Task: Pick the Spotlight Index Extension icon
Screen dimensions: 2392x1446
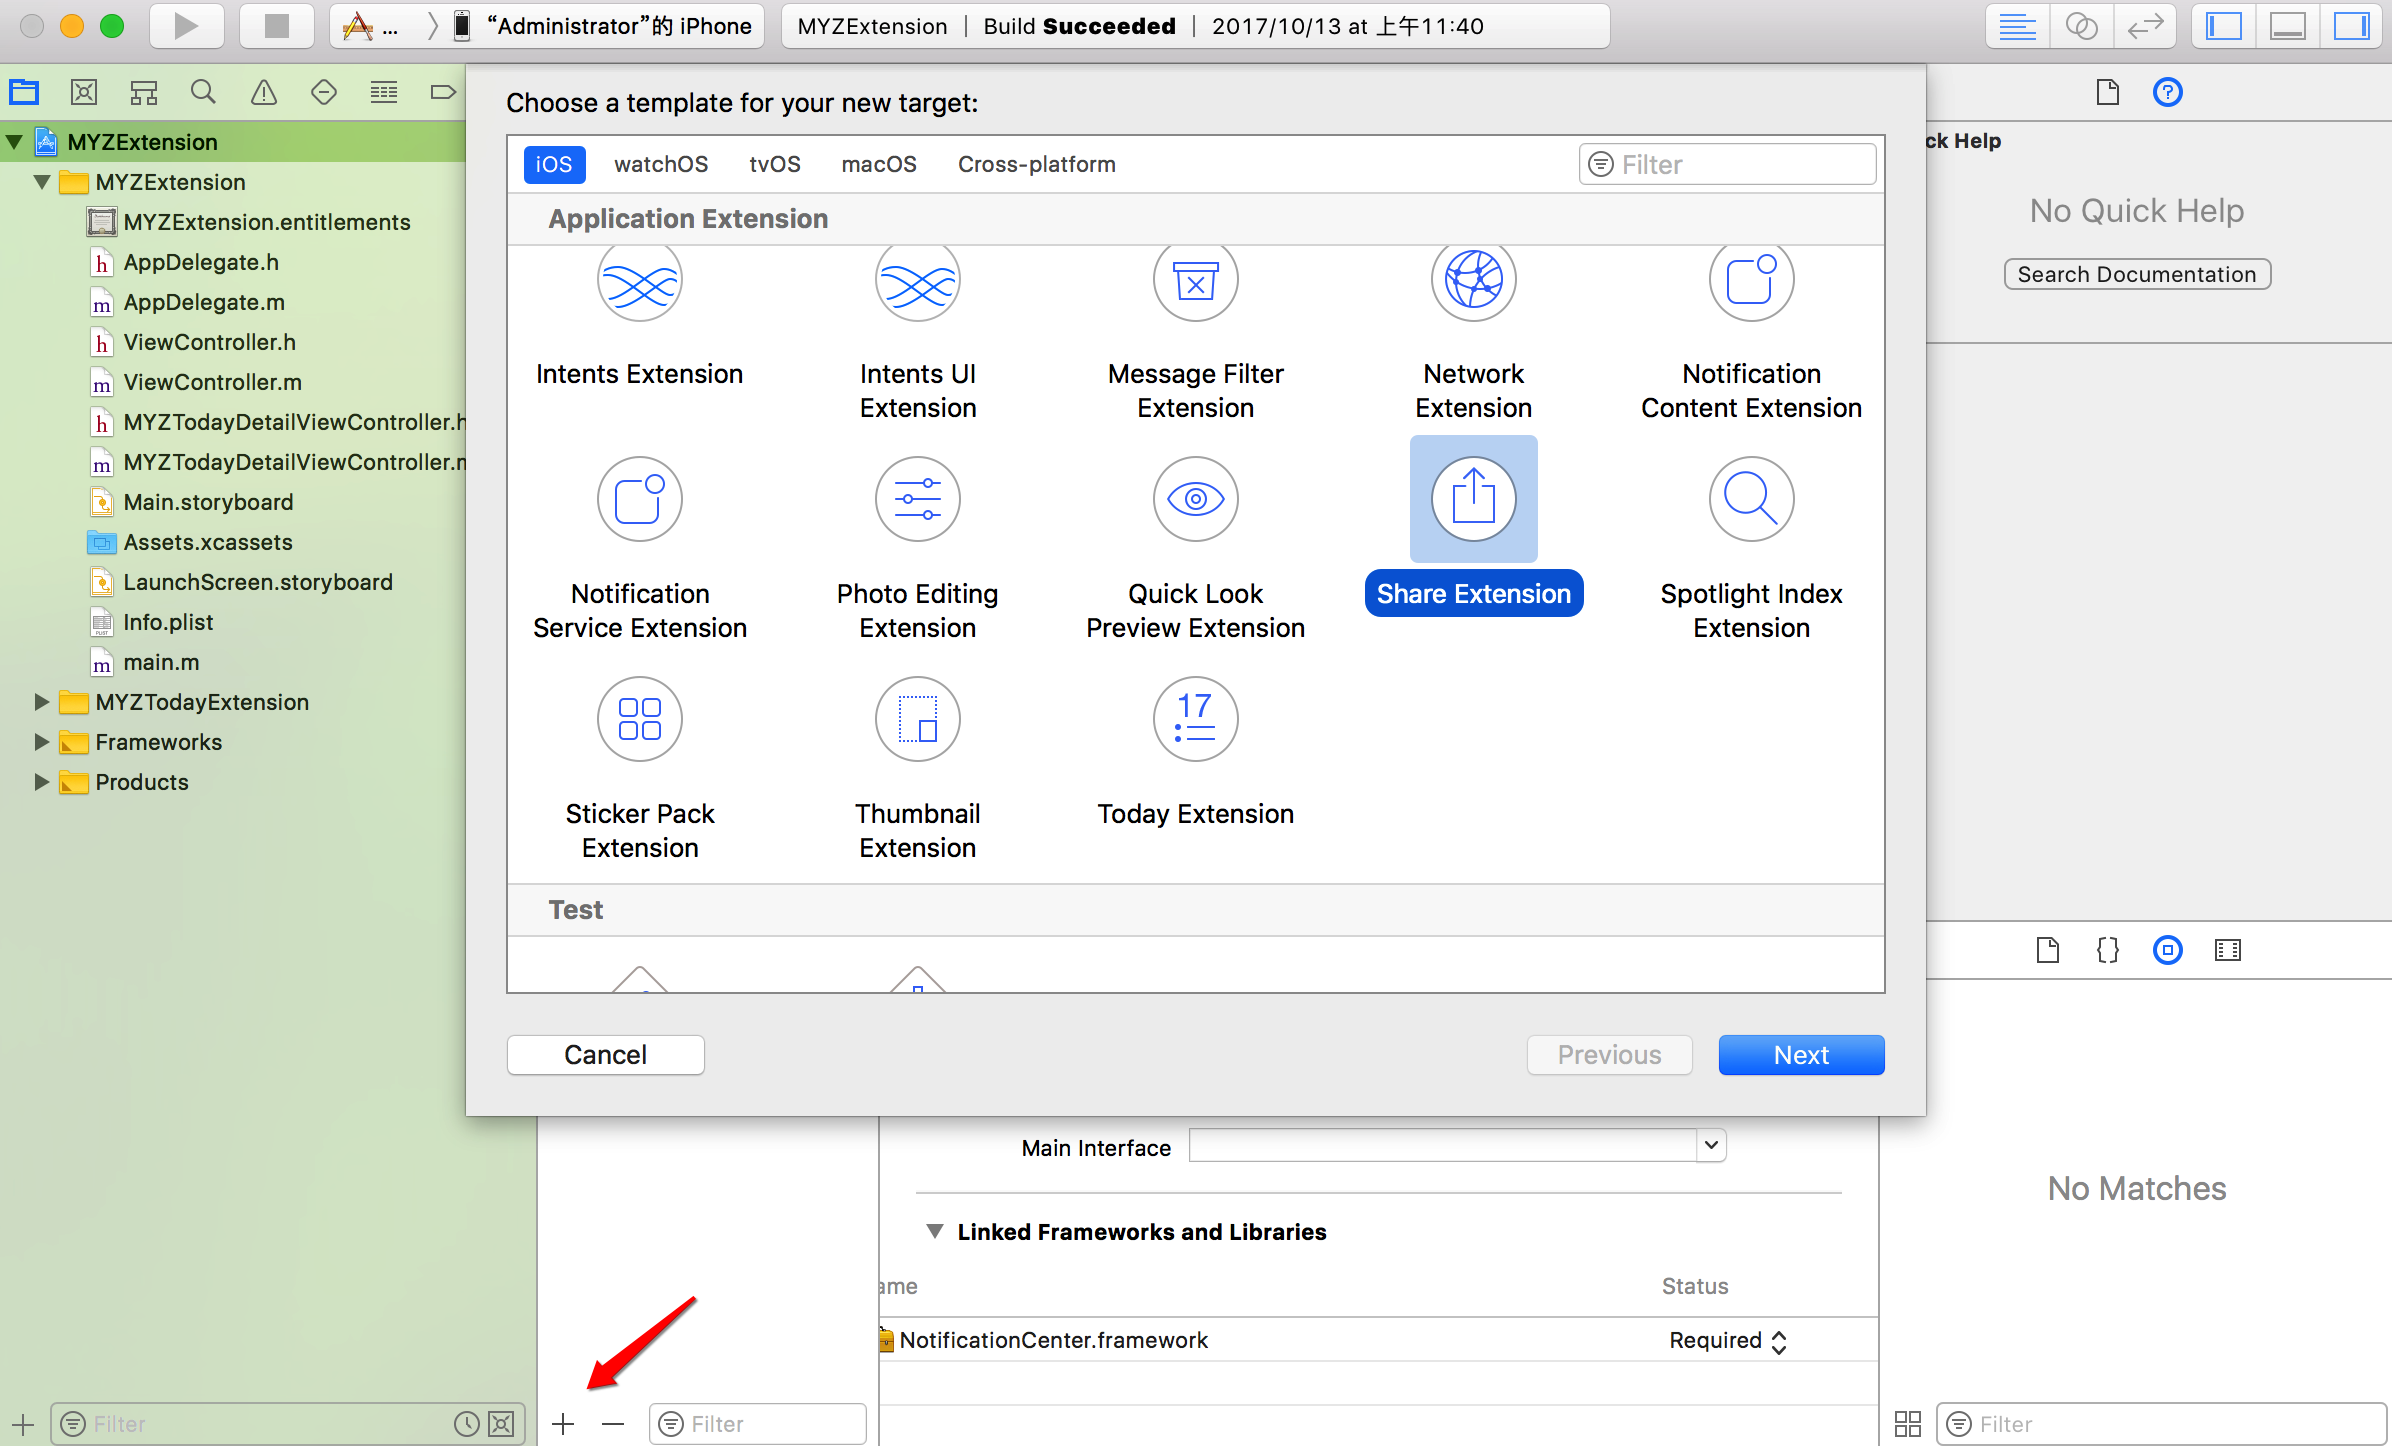Action: (x=1751, y=499)
